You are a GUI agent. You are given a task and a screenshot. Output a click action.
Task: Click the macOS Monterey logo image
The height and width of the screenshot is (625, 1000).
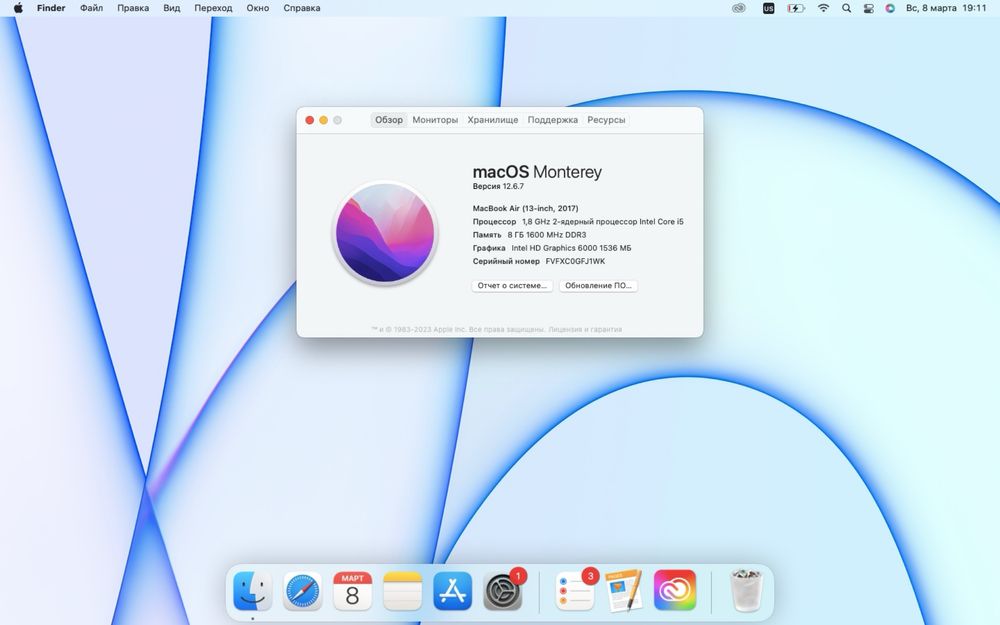[385, 233]
